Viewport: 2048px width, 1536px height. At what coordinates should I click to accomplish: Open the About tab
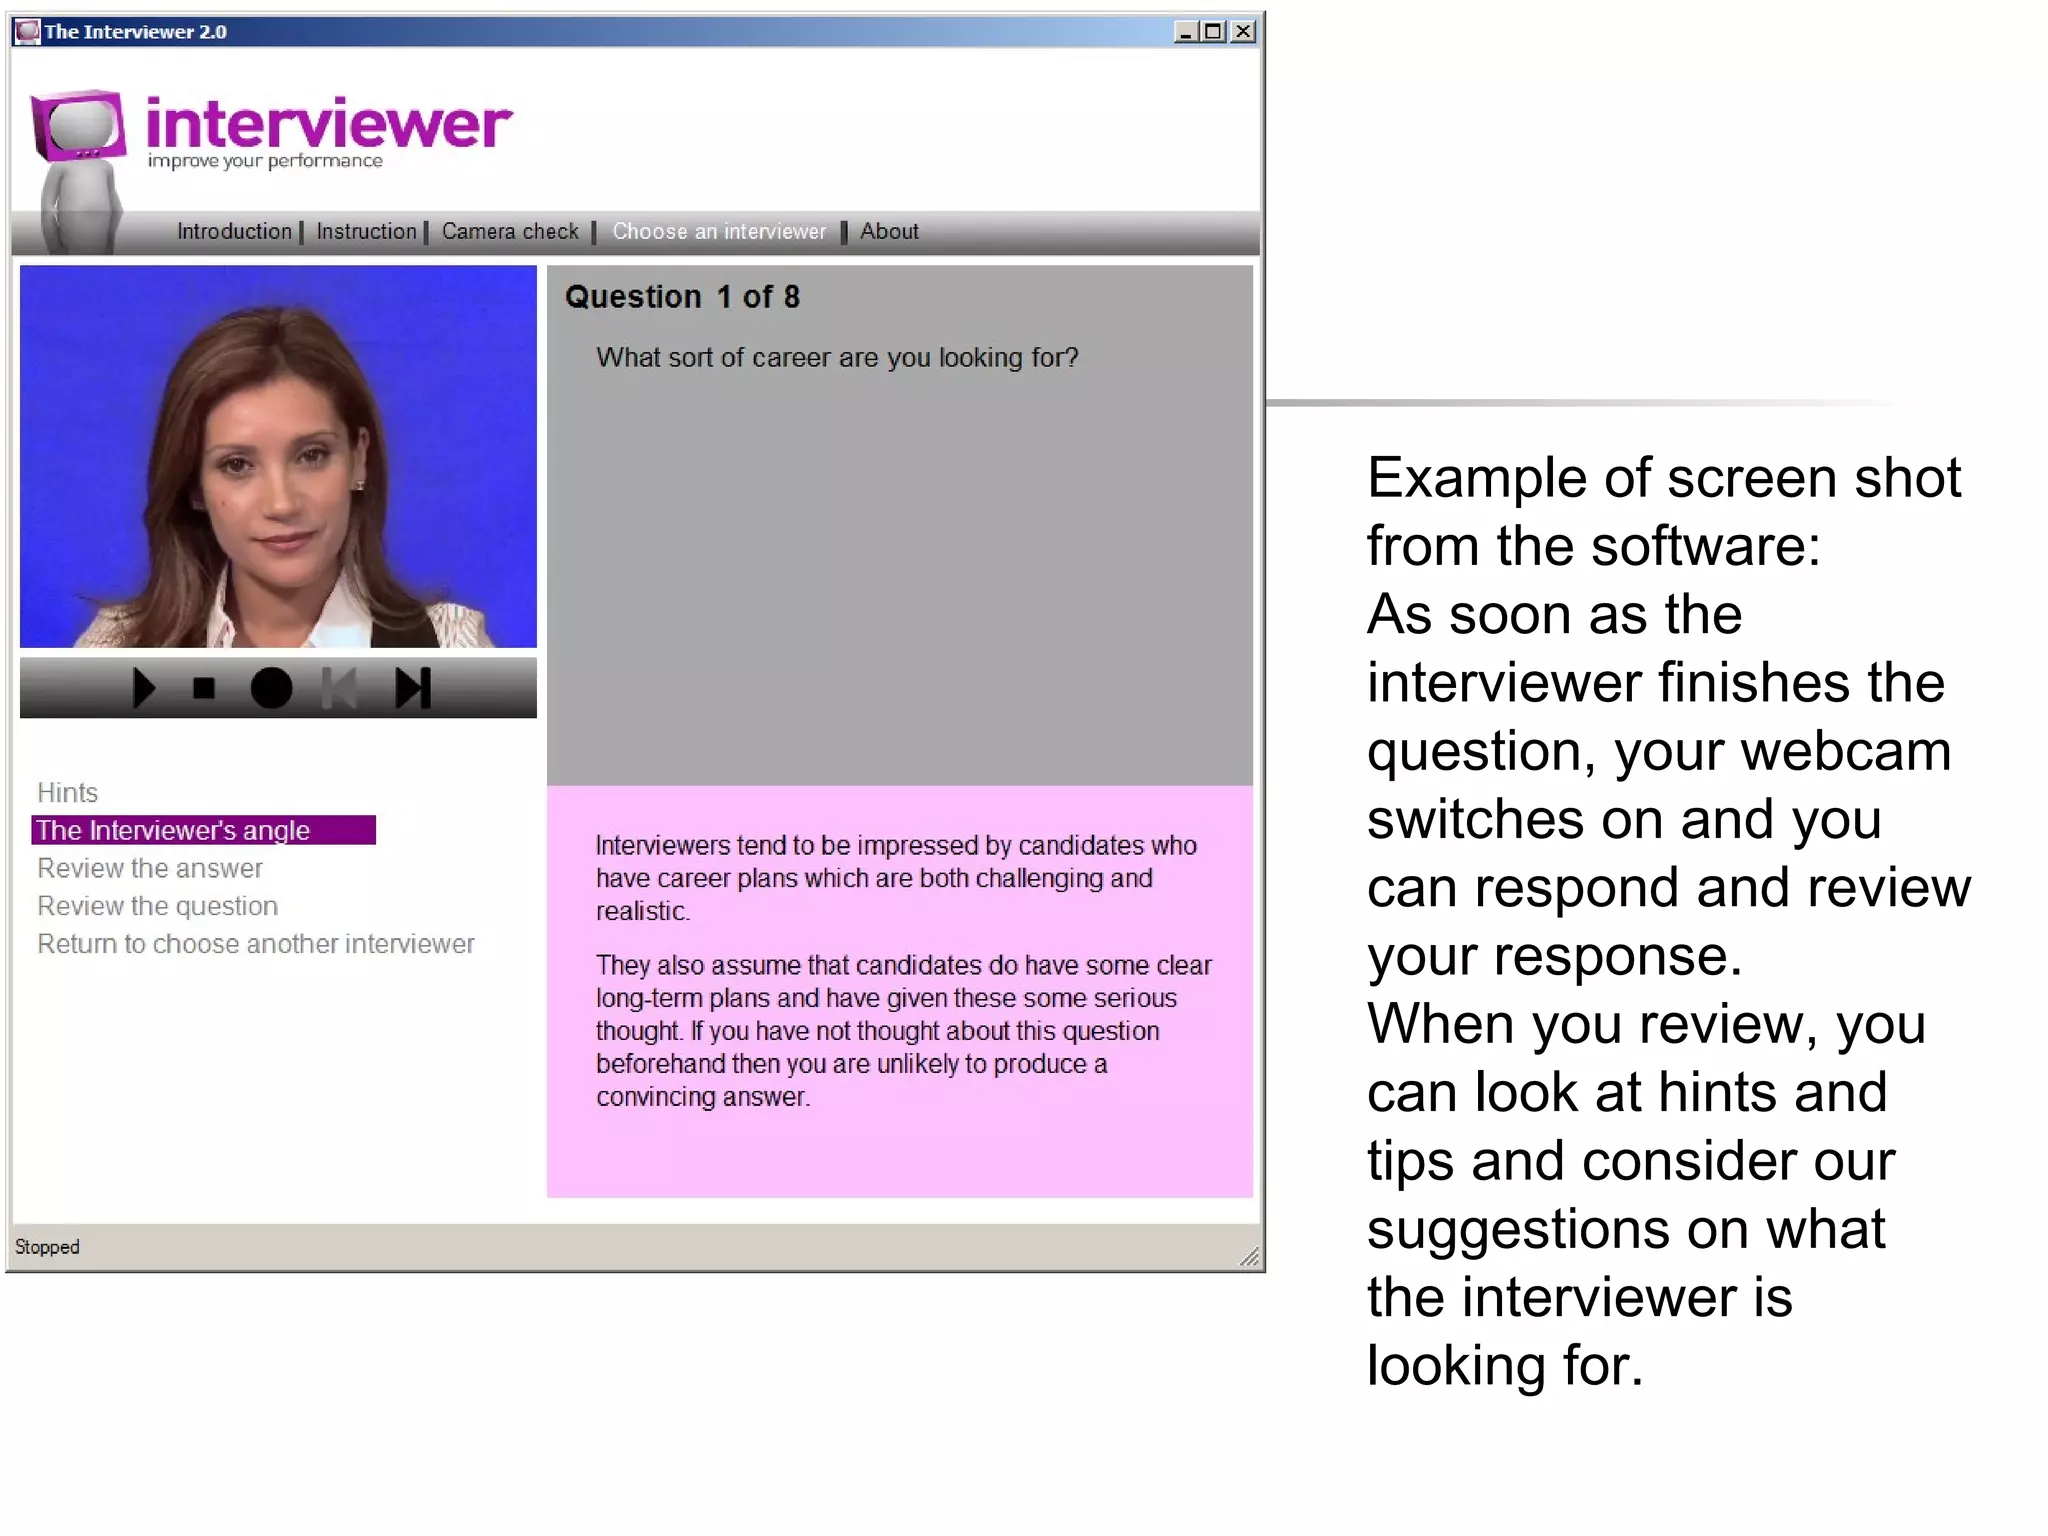pos(889,231)
